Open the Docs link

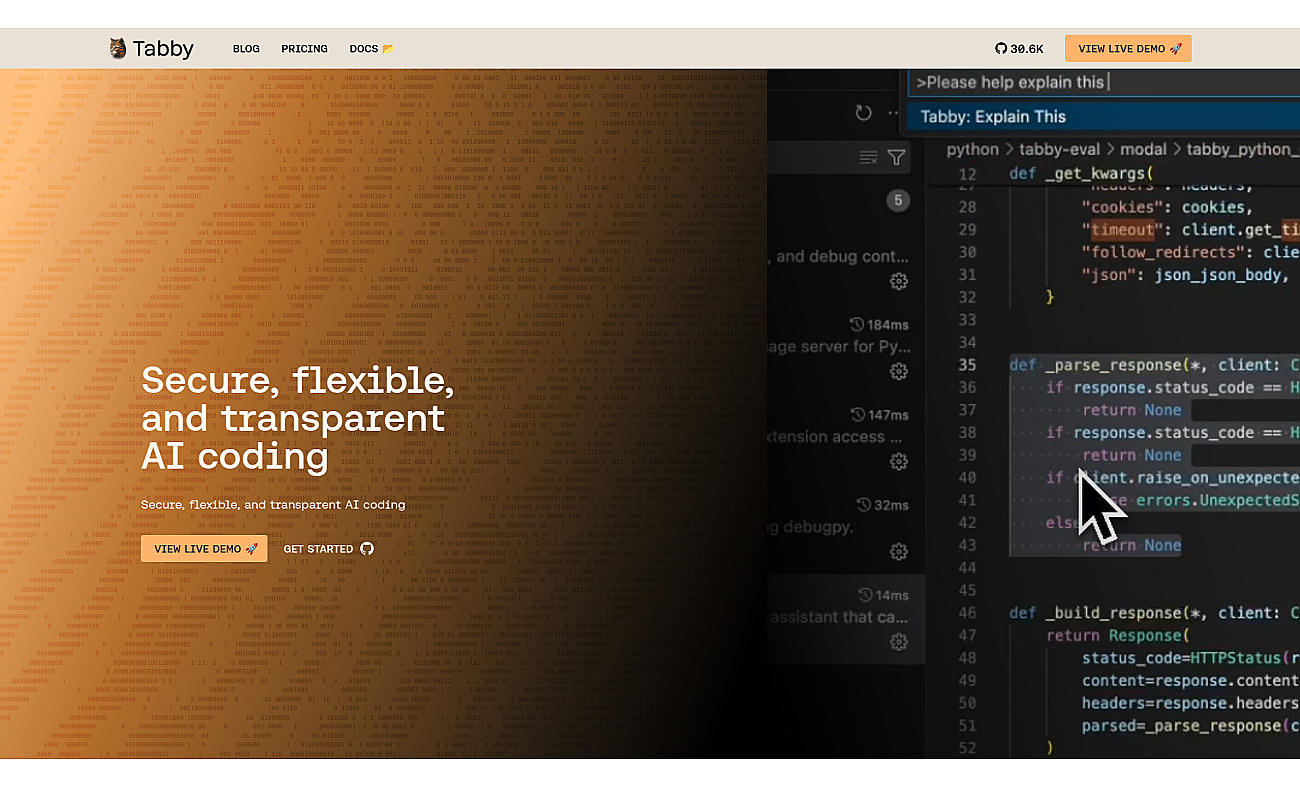(372, 49)
